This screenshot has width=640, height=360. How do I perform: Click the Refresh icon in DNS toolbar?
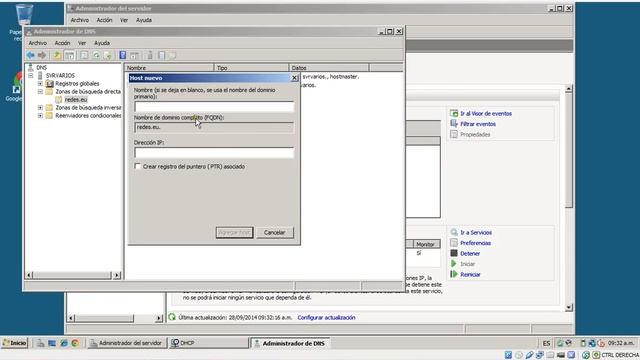pyautogui.click(x=96, y=55)
